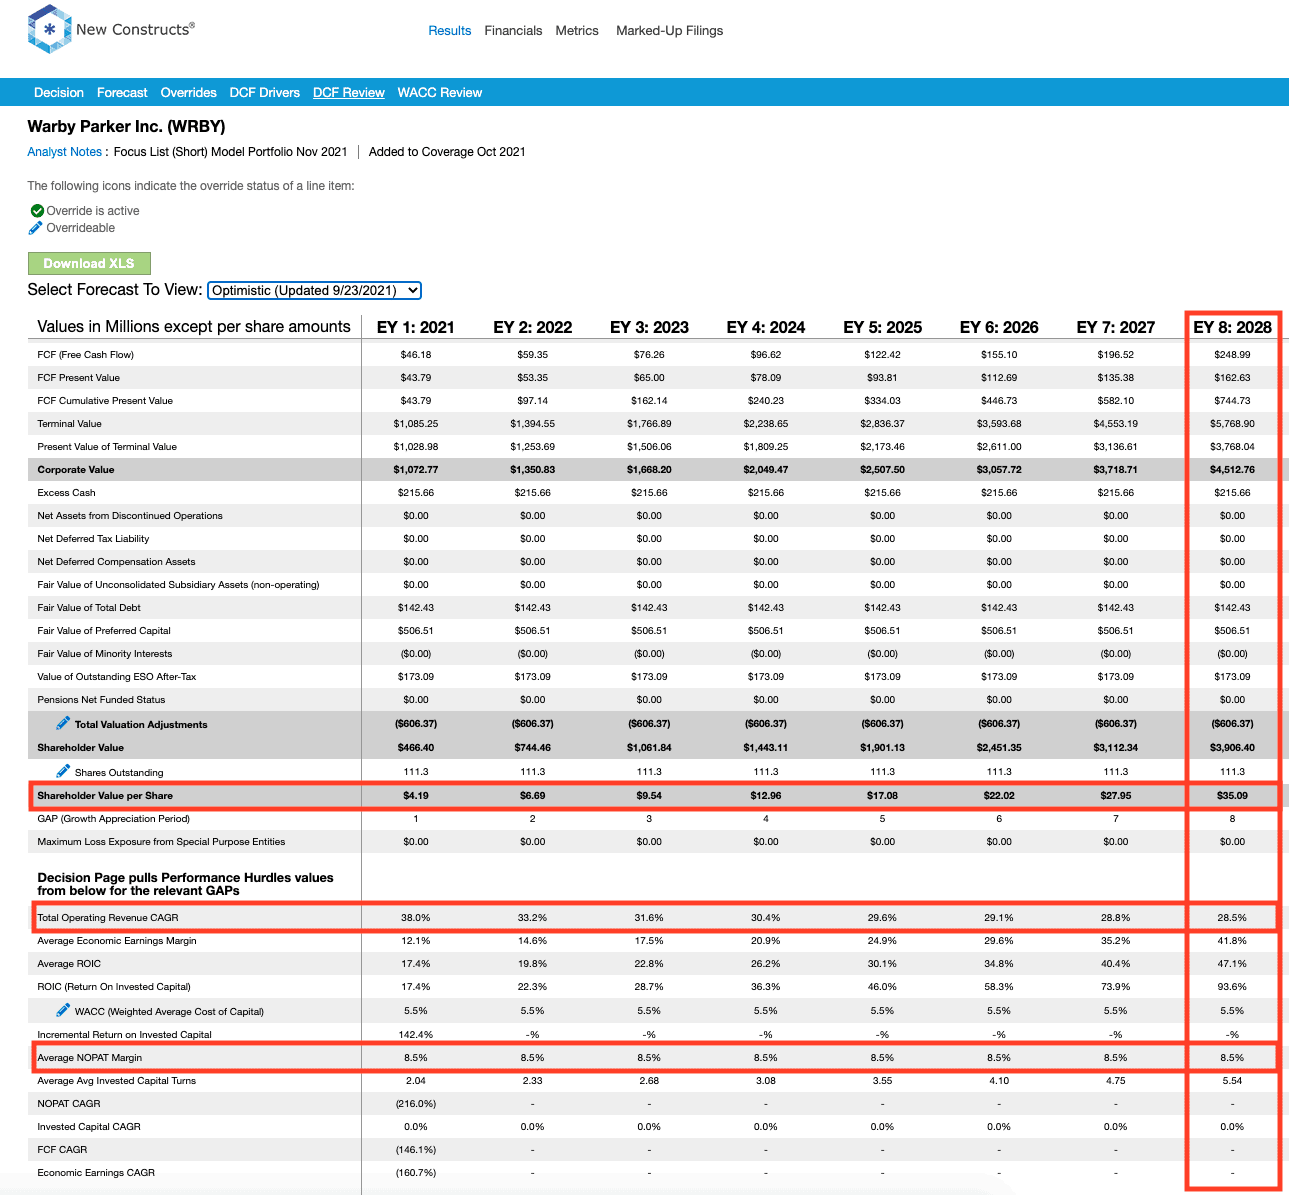Click the 'EY 8: 2028' column header
The image size is (1289, 1195).
1233,327
